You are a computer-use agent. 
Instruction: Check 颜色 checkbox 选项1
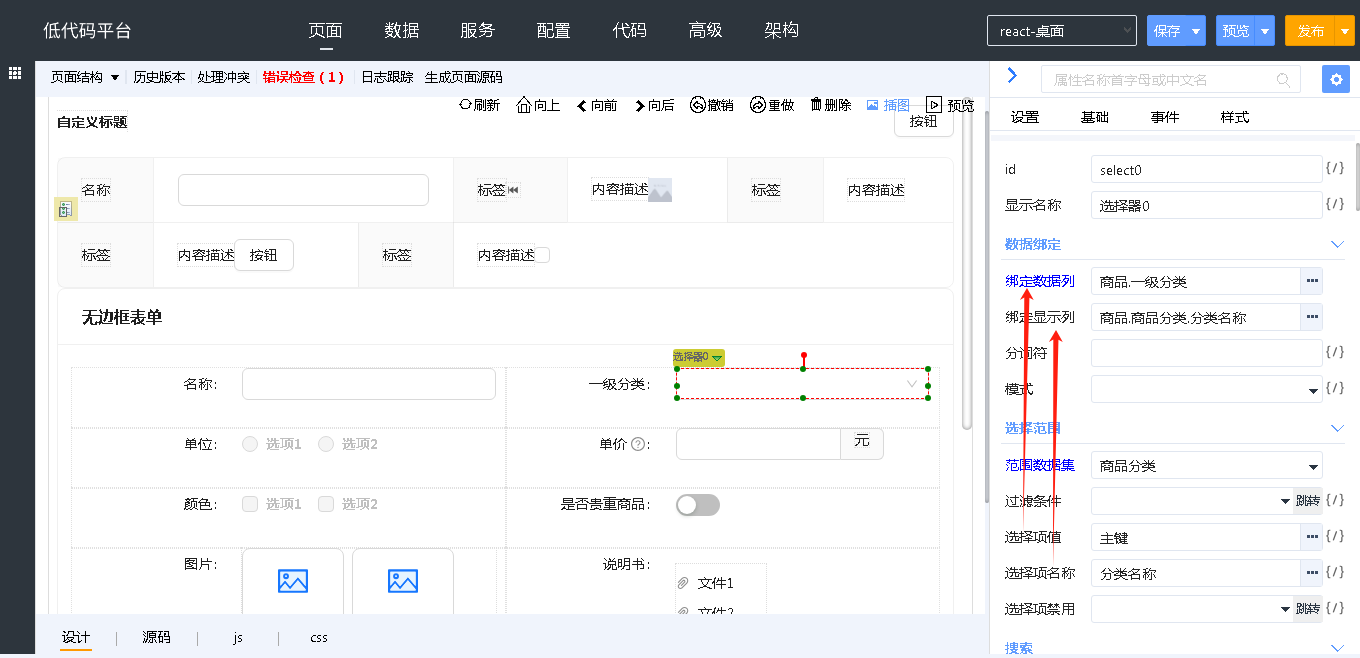(250, 504)
